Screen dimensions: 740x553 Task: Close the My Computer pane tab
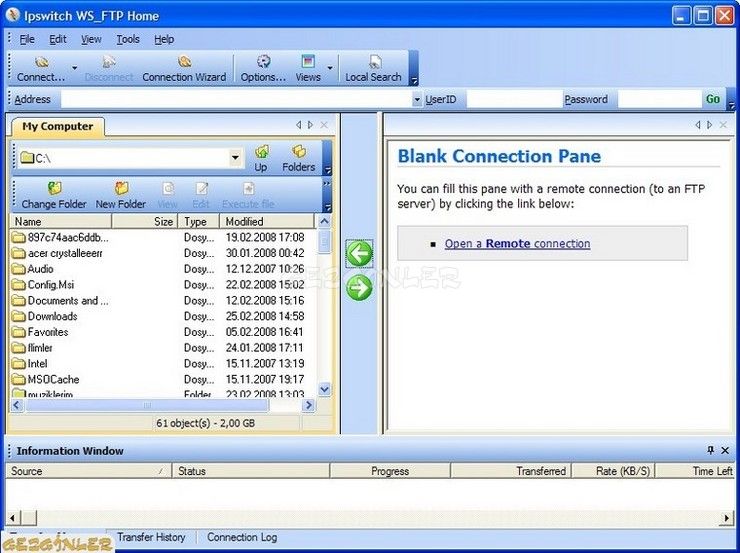pyautogui.click(x=324, y=125)
